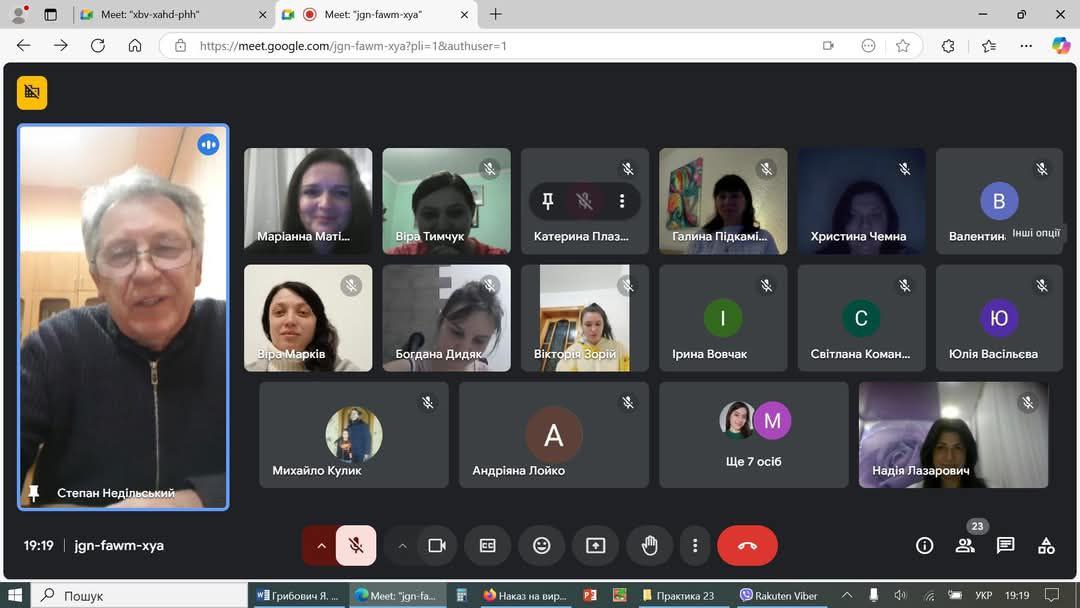Open the emoji reaction picker
This screenshot has width=1080, height=608.
(x=541, y=545)
